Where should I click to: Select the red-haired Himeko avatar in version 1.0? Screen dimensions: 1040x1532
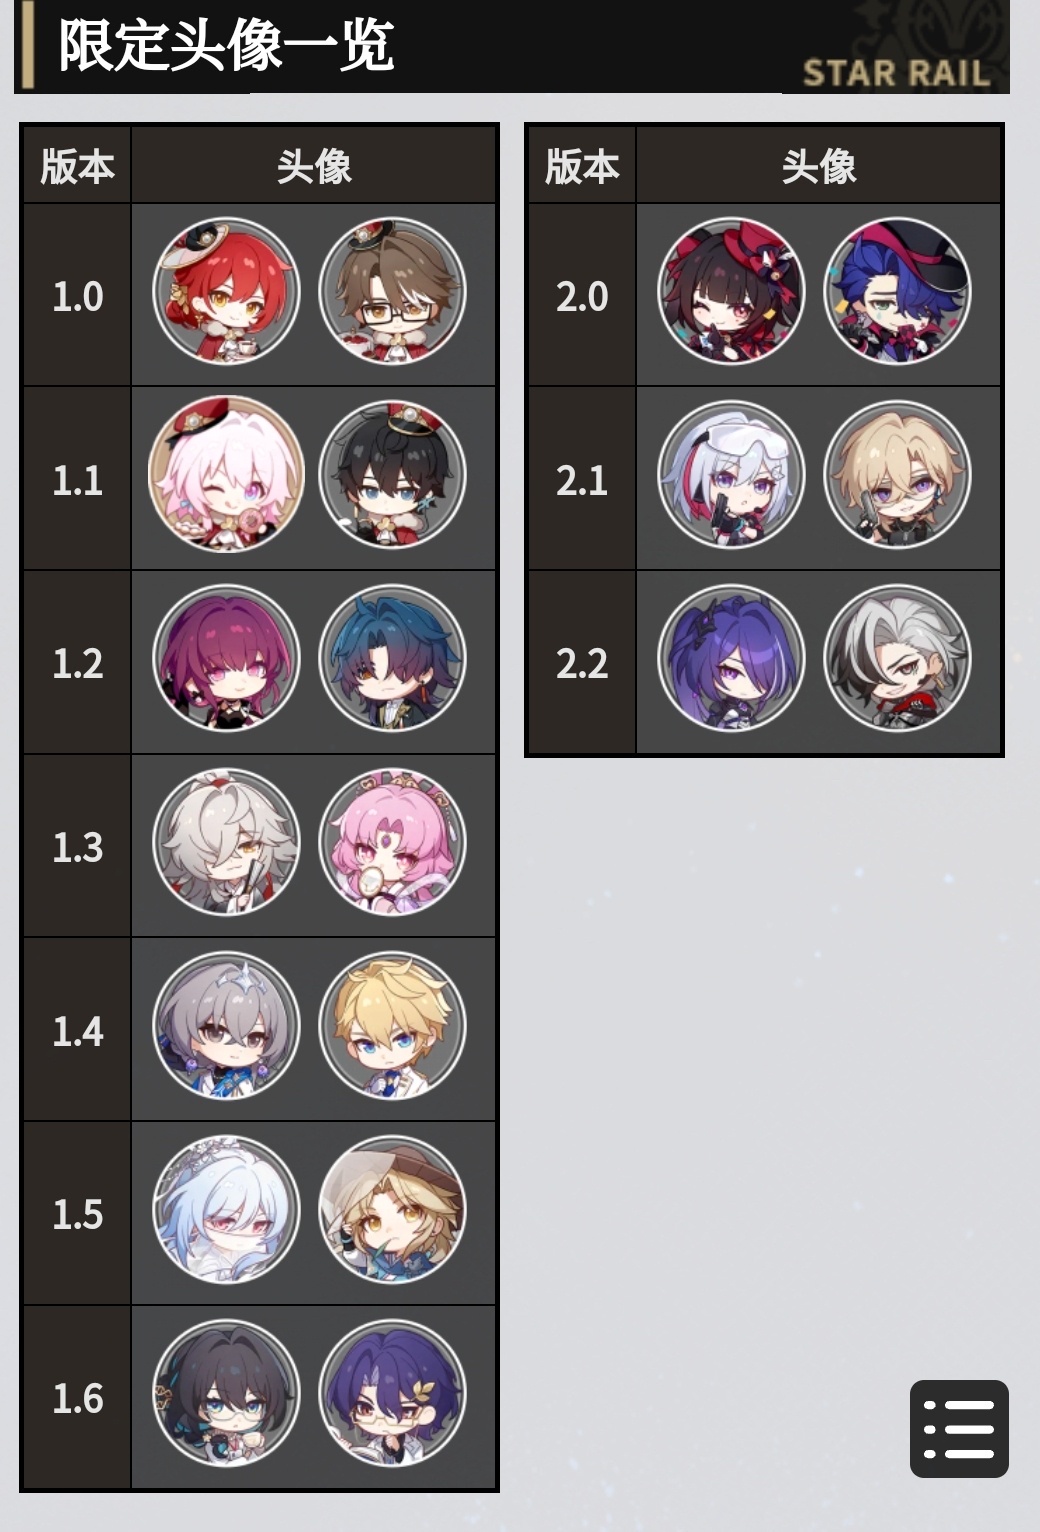(x=227, y=292)
